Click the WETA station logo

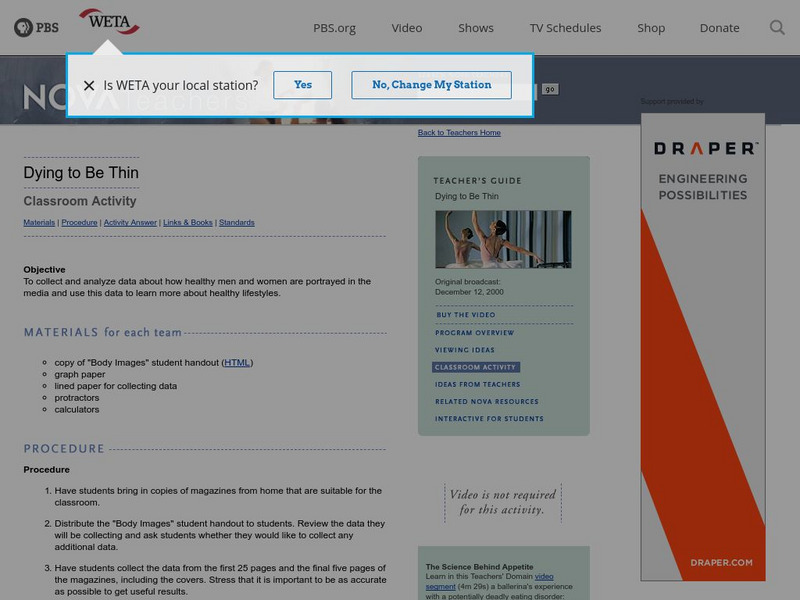(x=109, y=21)
